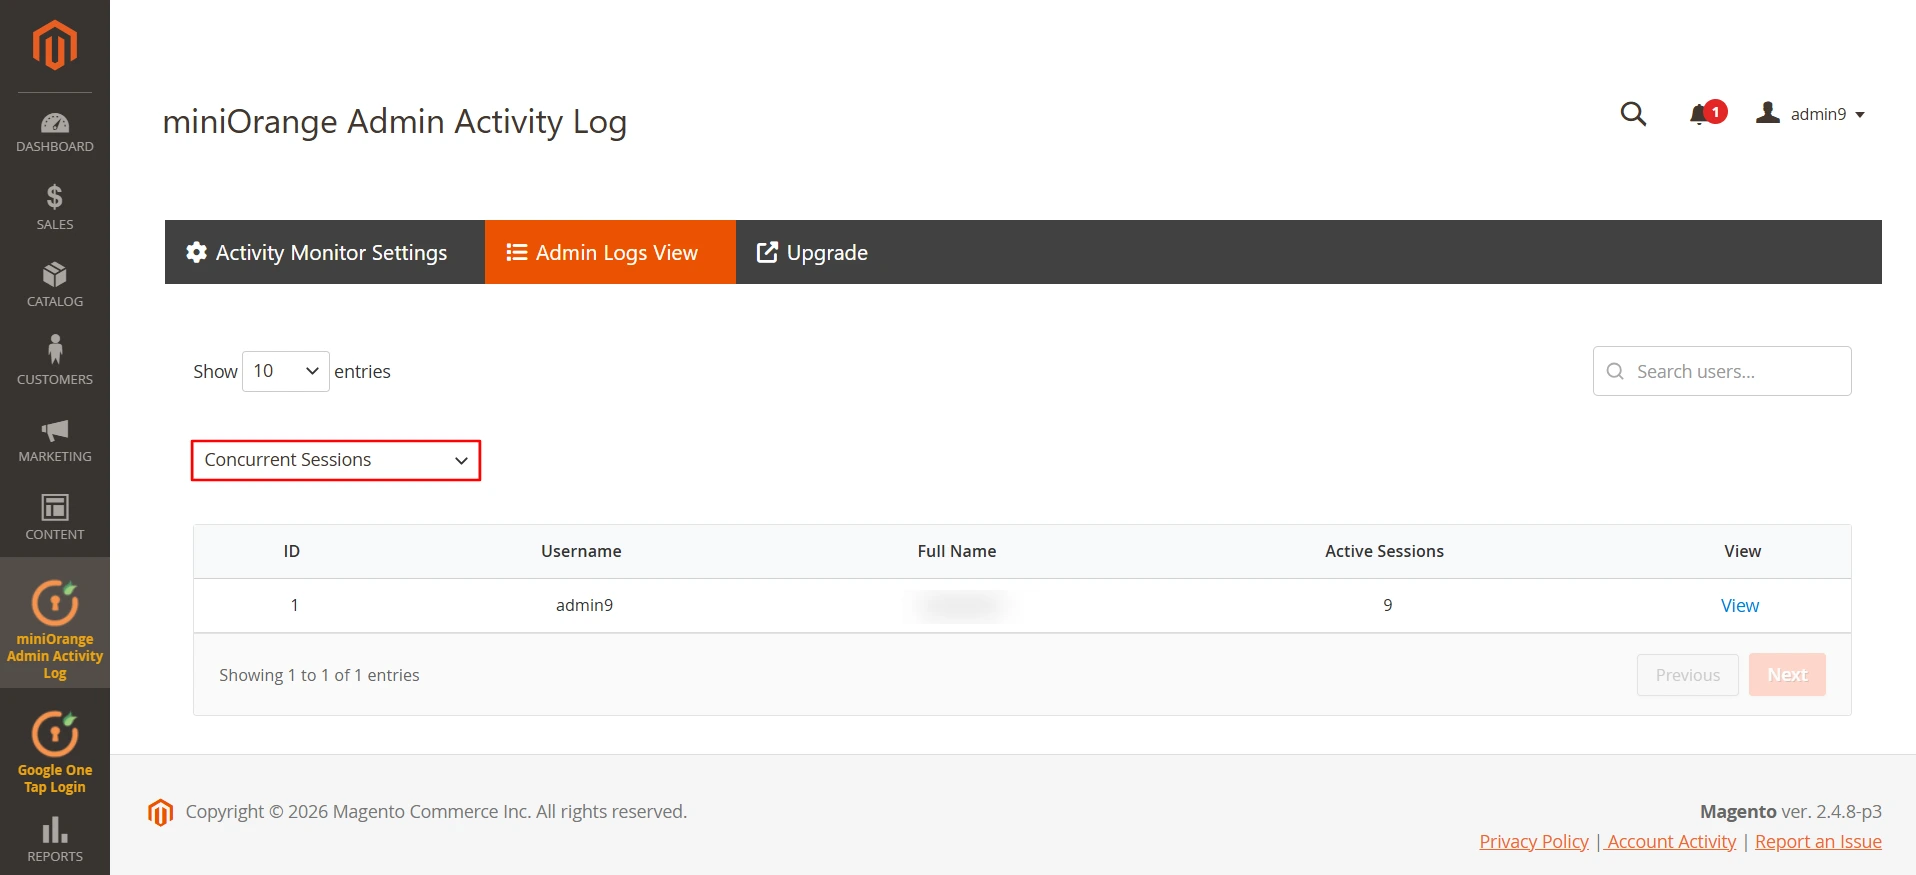Open the Marketing menu

(55, 440)
